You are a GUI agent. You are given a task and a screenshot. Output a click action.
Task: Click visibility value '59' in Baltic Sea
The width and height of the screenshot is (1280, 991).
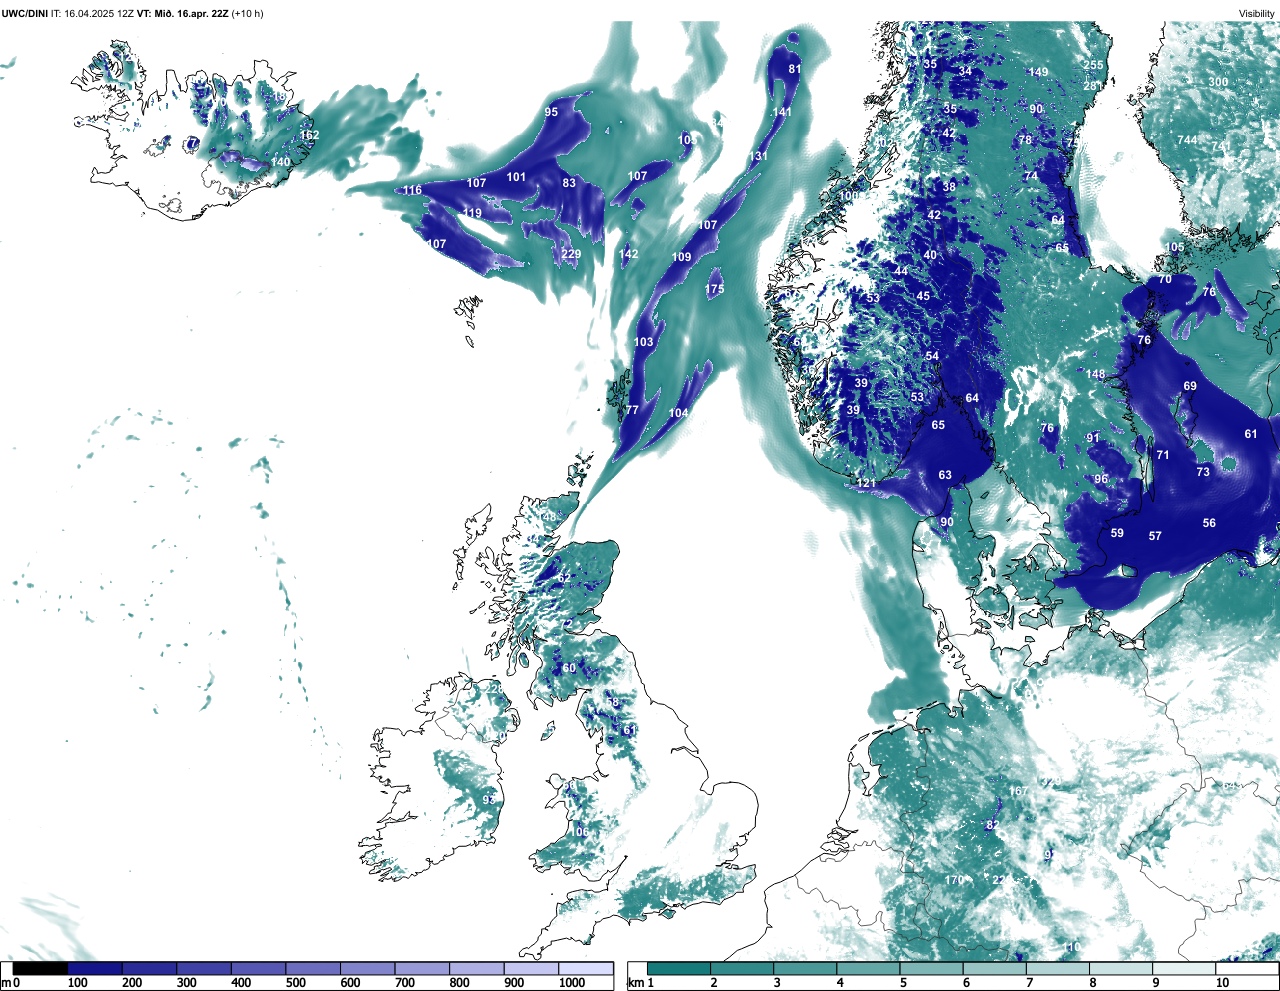(x=1117, y=533)
